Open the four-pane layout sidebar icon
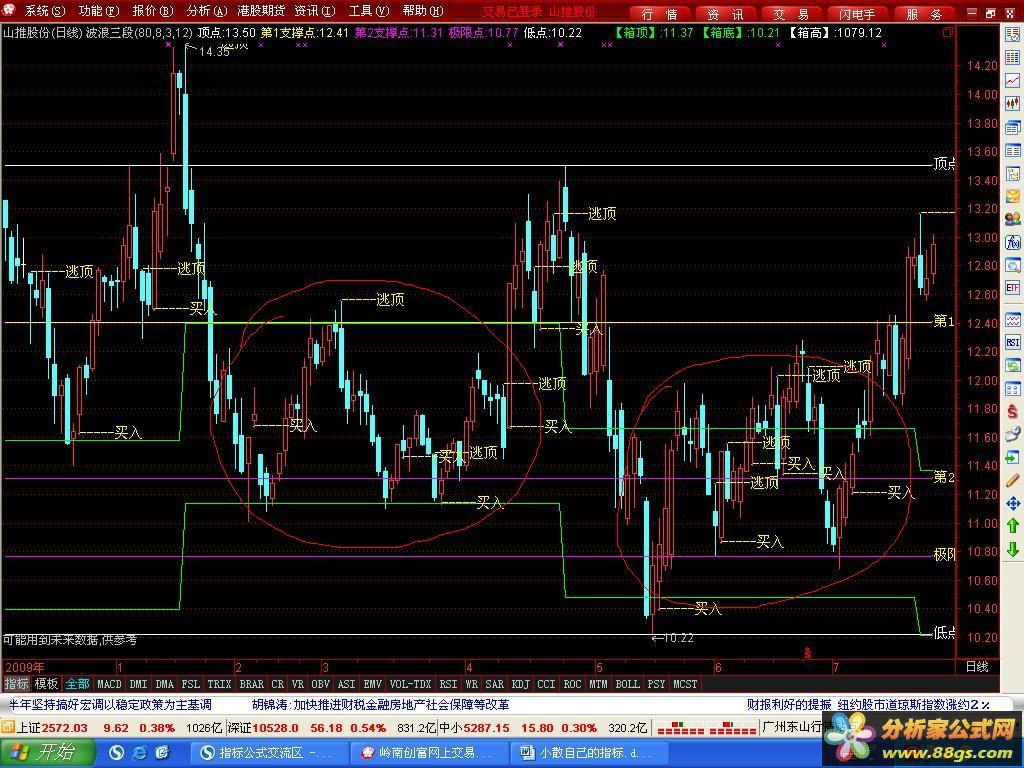1024x768 pixels. click(1012, 389)
